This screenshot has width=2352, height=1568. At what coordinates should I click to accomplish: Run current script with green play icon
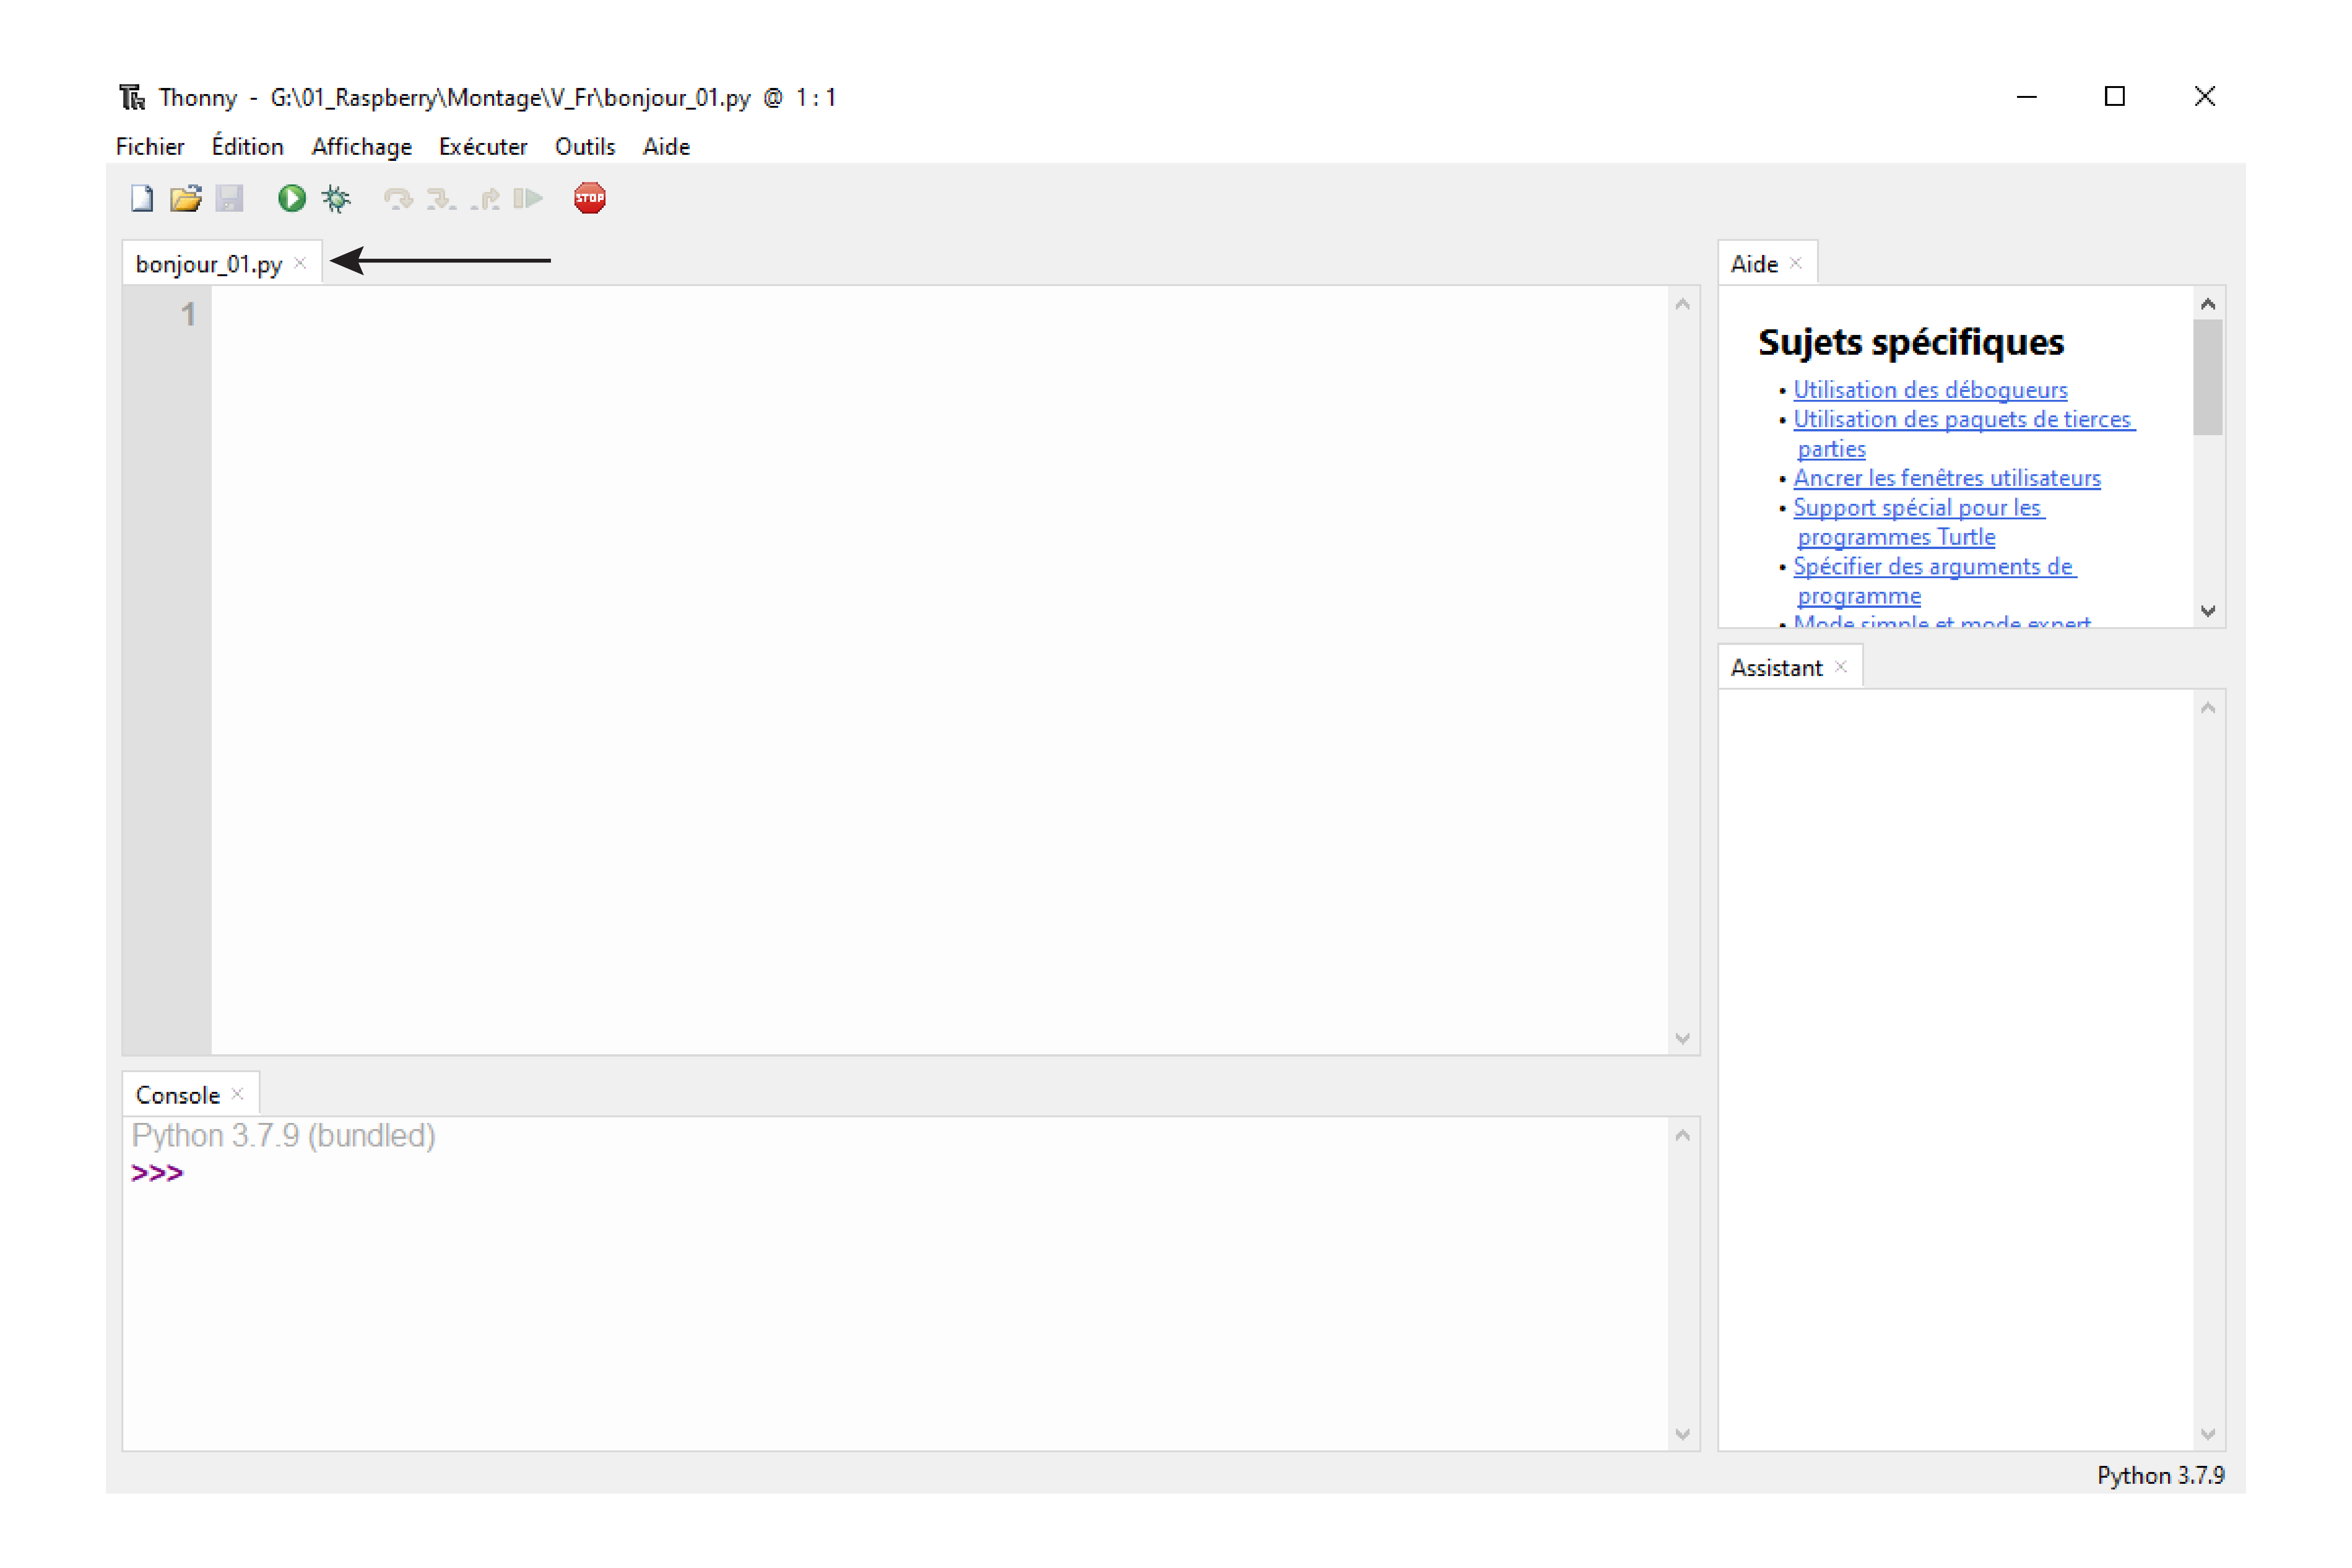pos(292,198)
